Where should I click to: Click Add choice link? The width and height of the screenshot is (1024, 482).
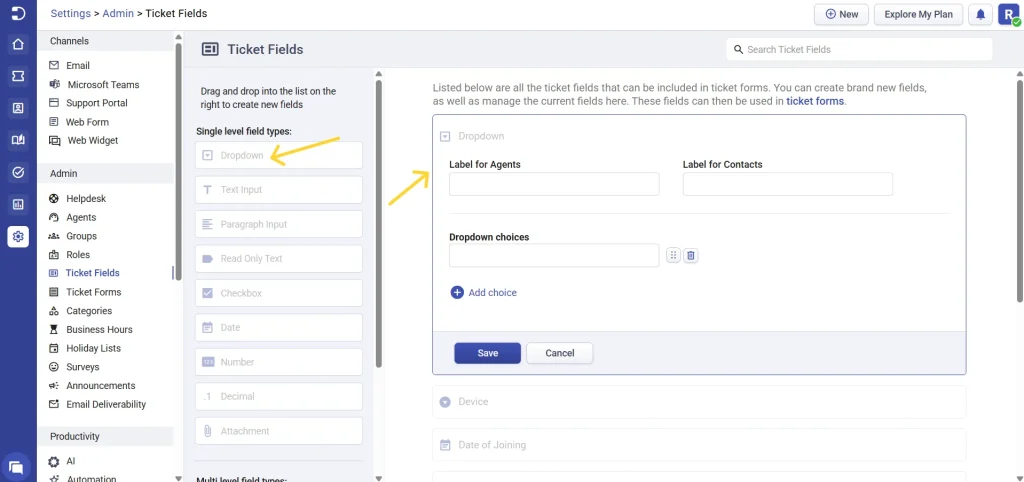coord(492,293)
